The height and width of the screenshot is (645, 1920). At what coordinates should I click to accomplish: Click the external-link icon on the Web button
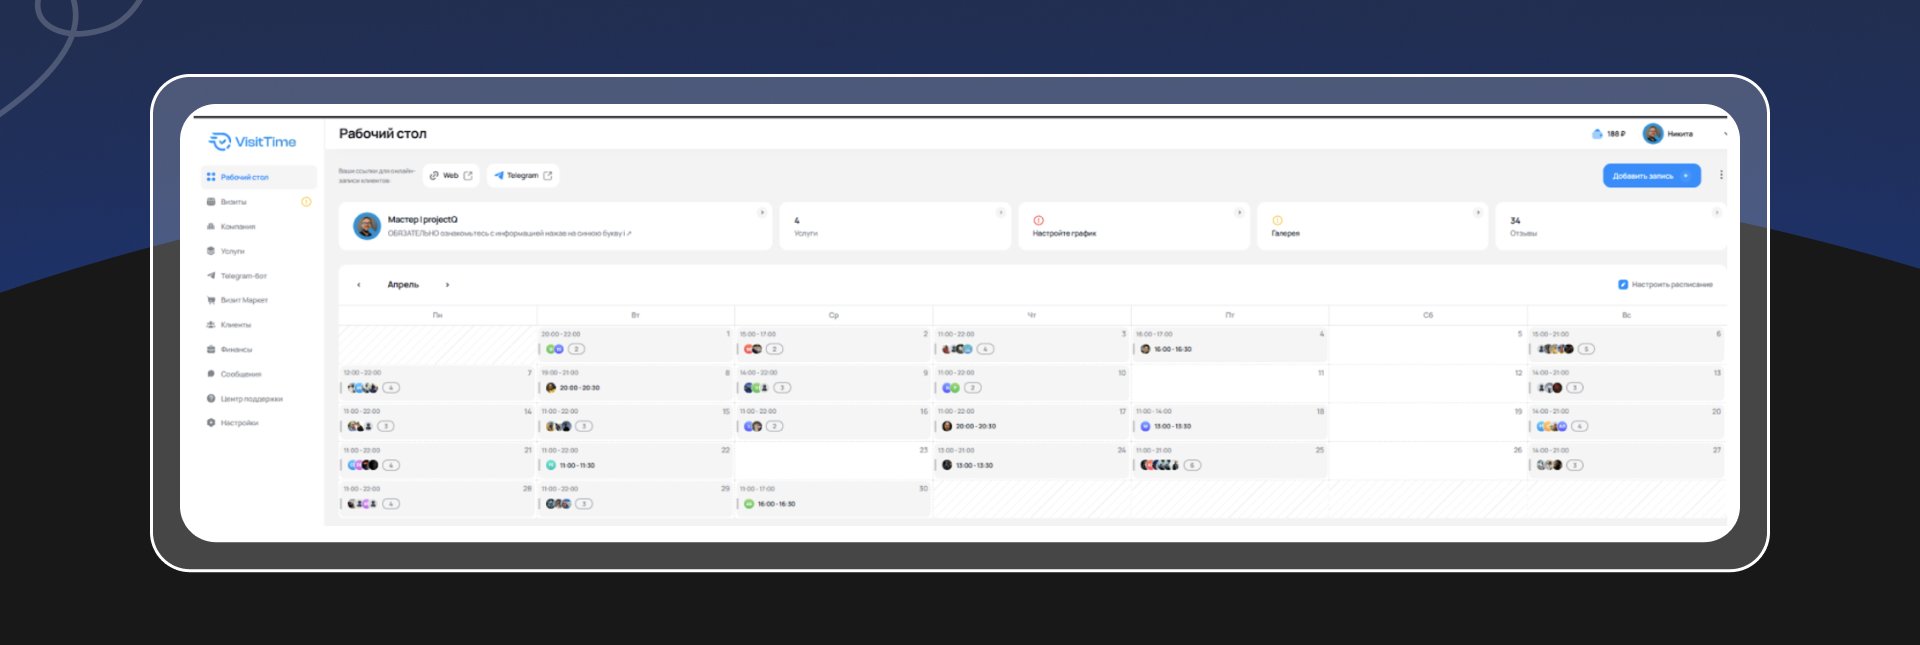tap(468, 175)
